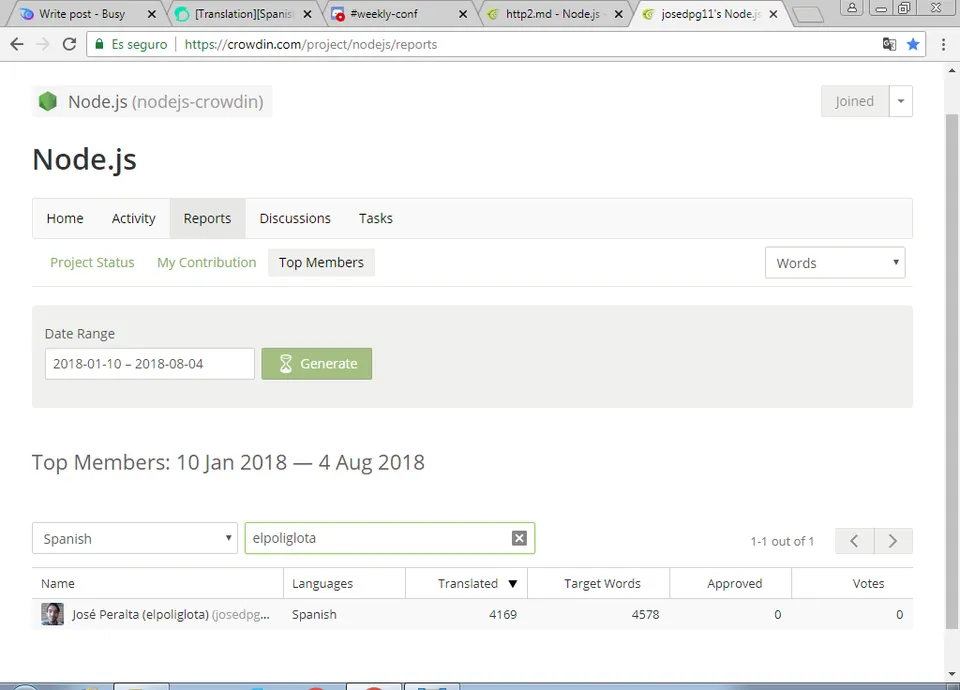The width and height of the screenshot is (960, 690).
Task: Open My Contribution report
Action: click(207, 263)
